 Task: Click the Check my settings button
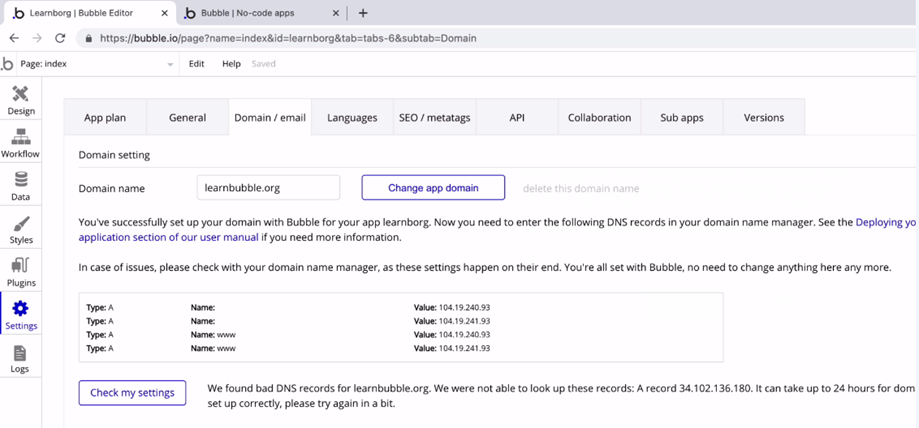132,393
